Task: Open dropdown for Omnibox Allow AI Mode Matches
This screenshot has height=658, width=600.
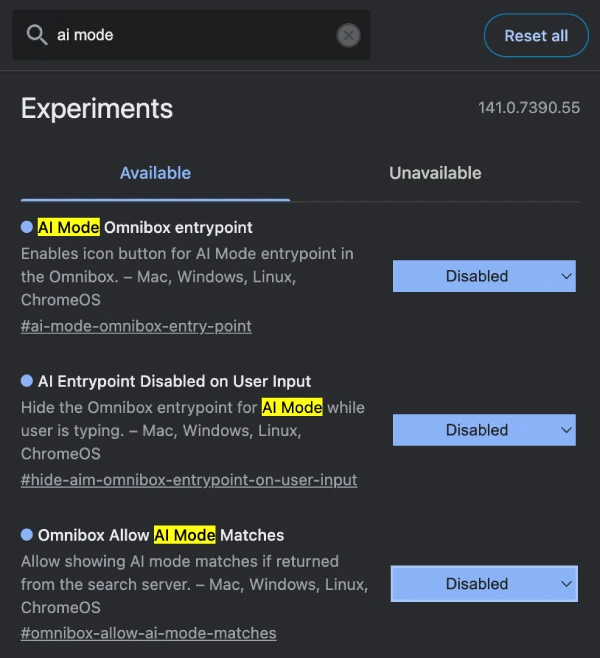Action: pyautogui.click(x=484, y=584)
